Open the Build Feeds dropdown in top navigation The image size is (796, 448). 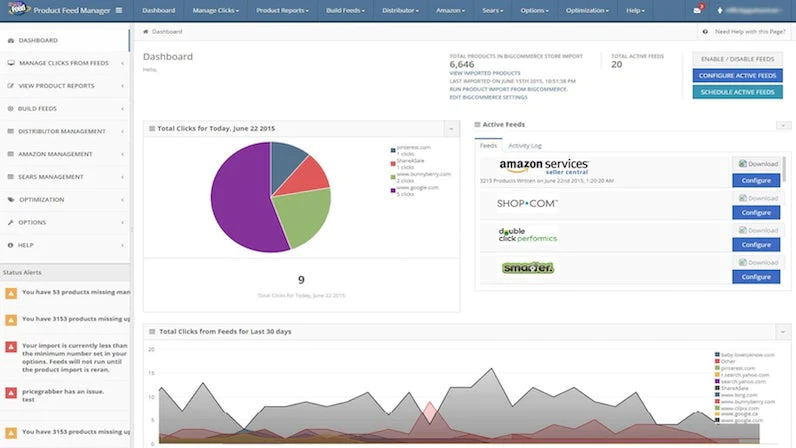(345, 10)
